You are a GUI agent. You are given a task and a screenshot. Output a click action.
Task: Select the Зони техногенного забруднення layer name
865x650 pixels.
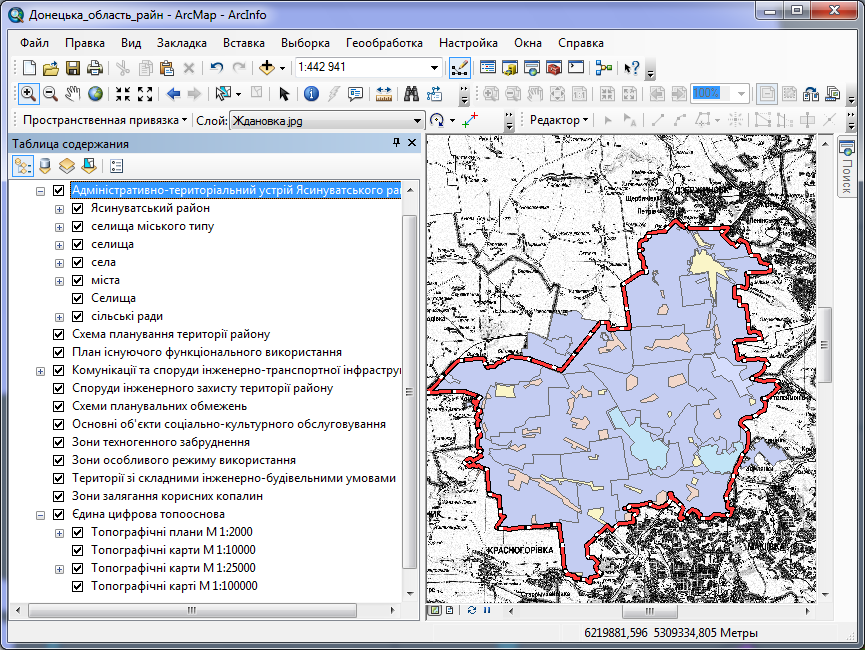click(x=161, y=442)
